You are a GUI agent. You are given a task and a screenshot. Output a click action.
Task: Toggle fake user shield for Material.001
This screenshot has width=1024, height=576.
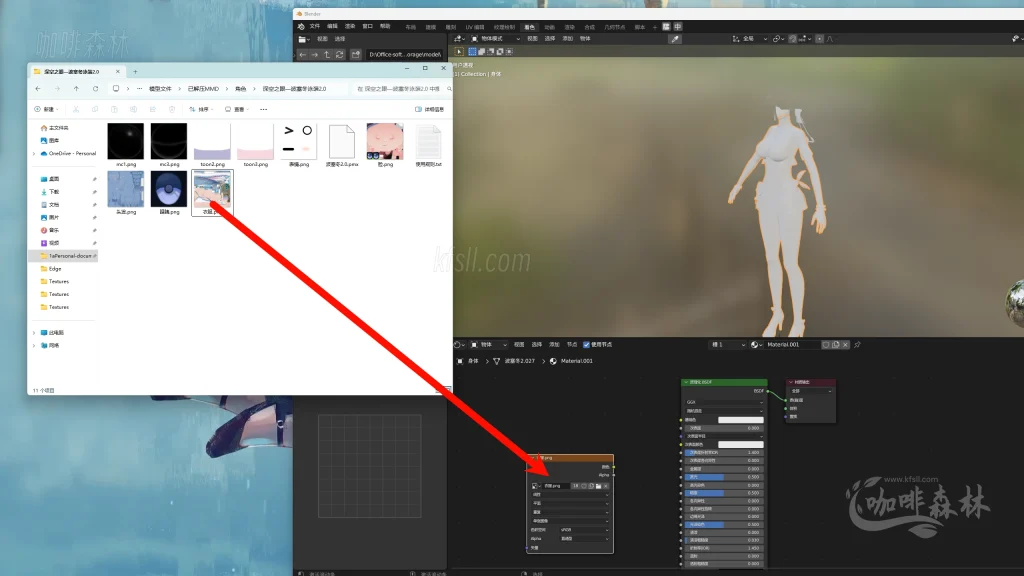pyautogui.click(x=826, y=345)
